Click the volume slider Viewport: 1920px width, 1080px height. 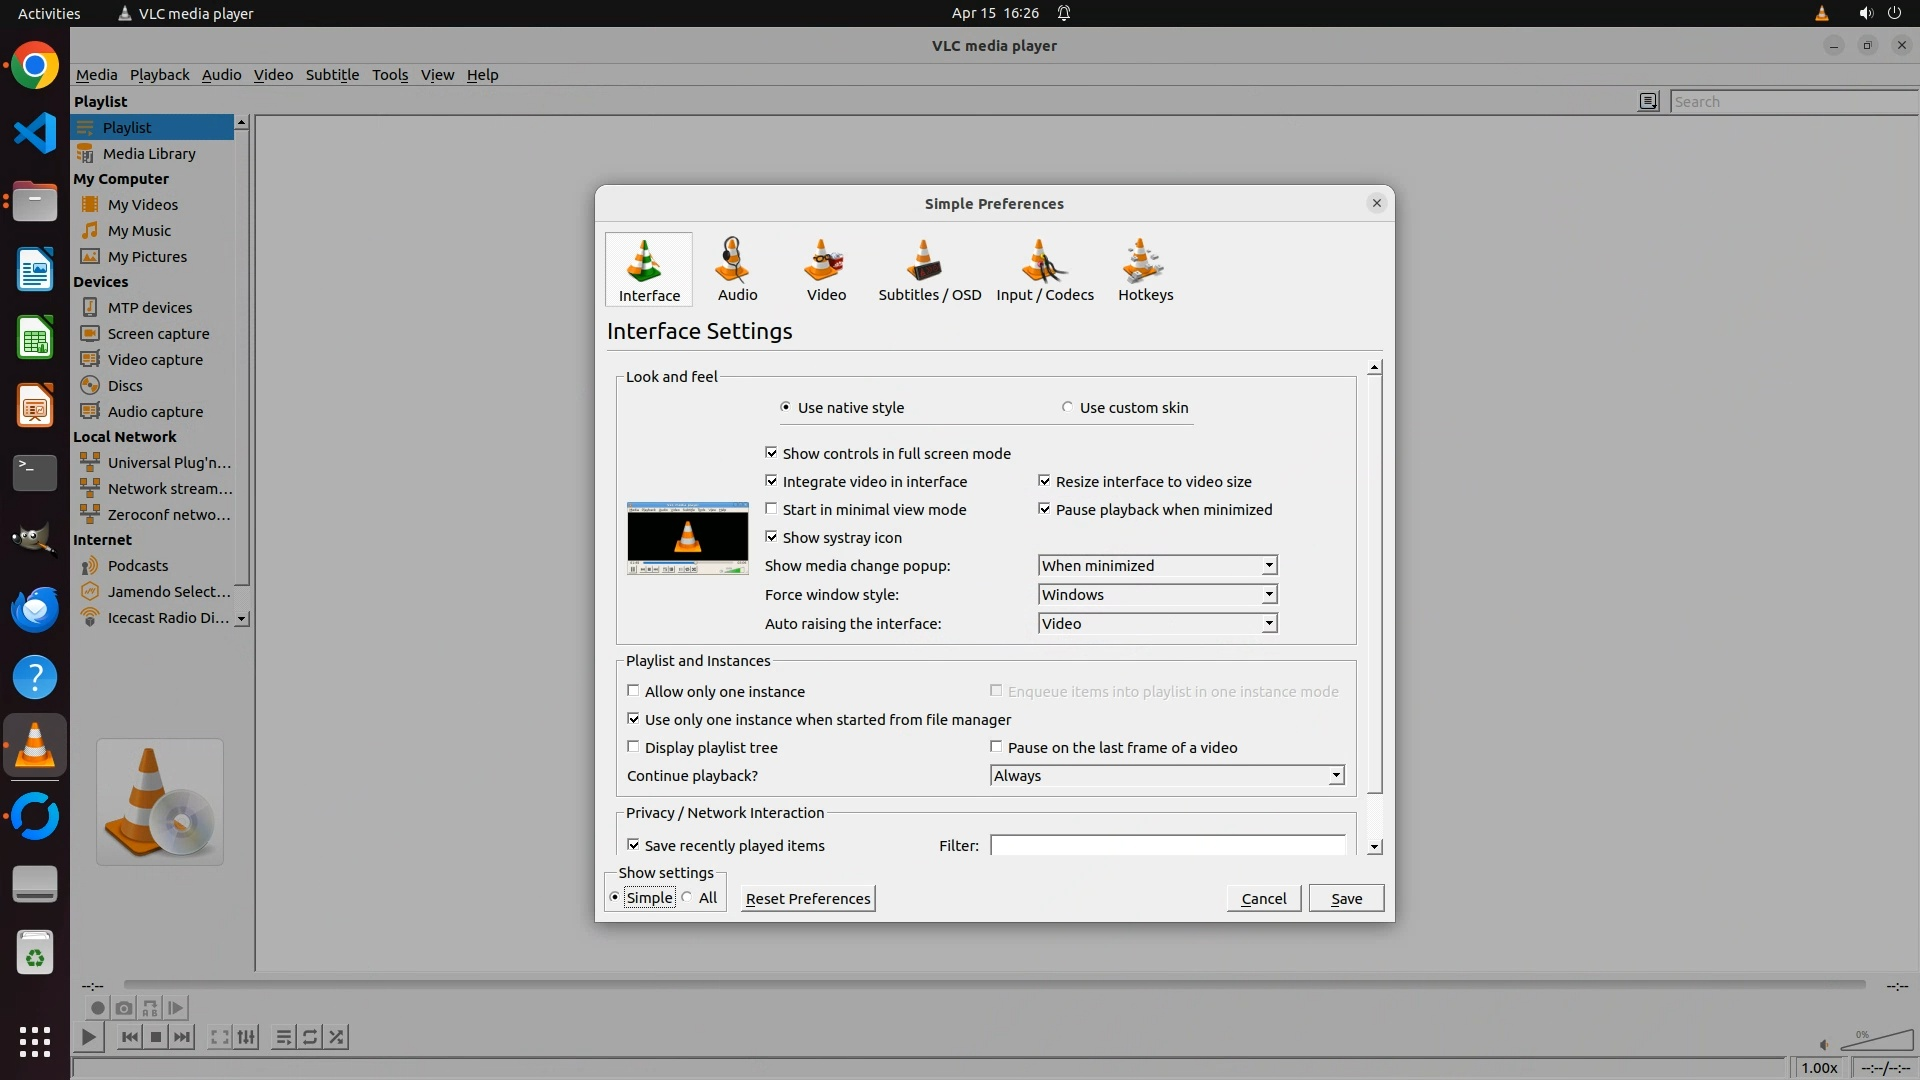click(1876, 1042)
